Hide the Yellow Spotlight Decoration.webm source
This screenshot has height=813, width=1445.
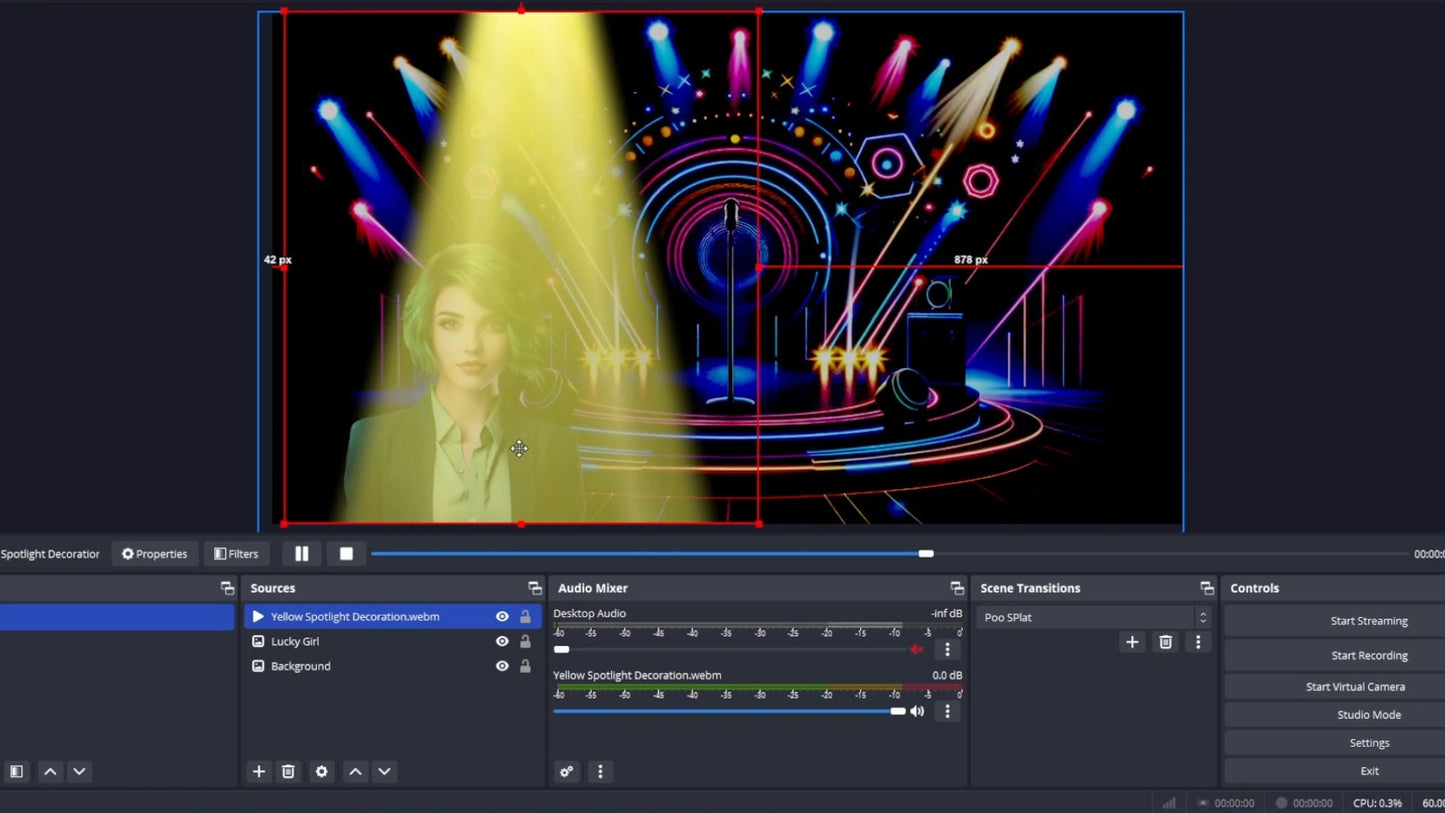(502, 617)
